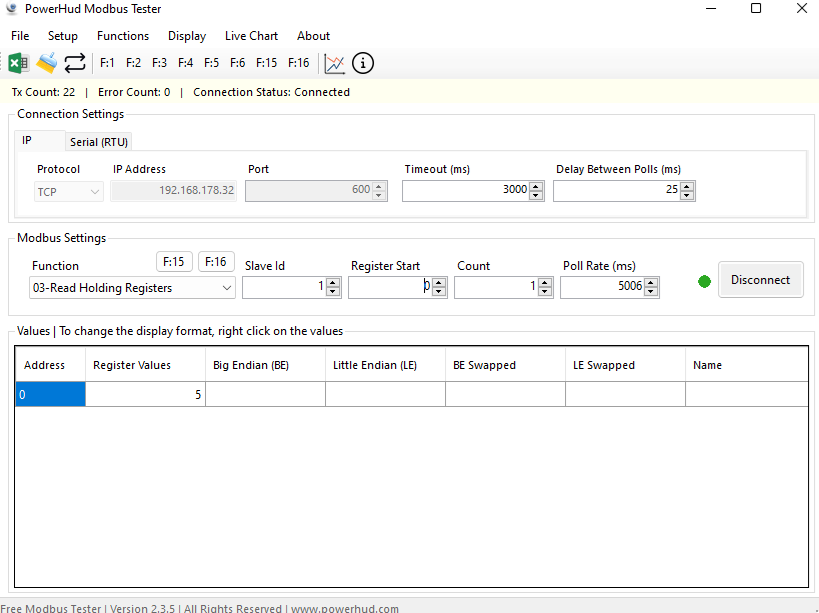Click the Poll Rate (ms) field
Viewport: 819px width, 613px height.
pos(602,287)
